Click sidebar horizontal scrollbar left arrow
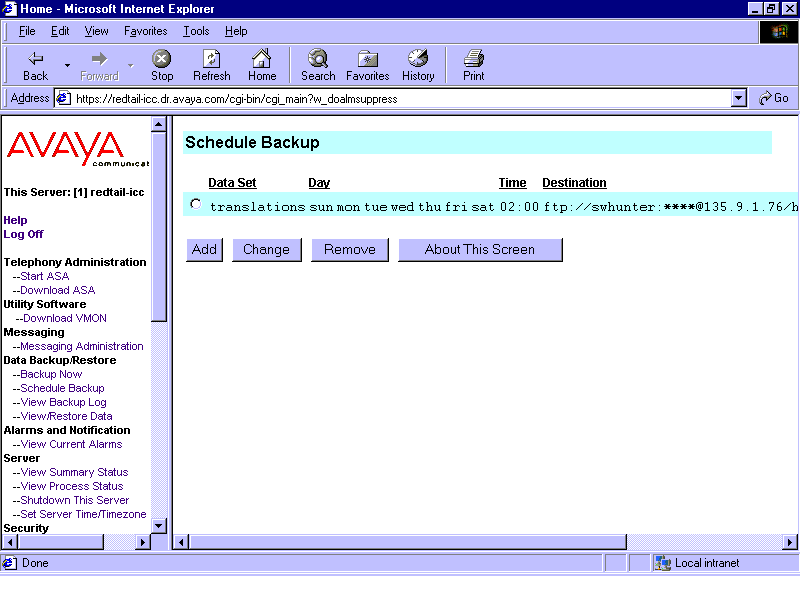This screenshot has height=600, width=800. coord(10,542)
